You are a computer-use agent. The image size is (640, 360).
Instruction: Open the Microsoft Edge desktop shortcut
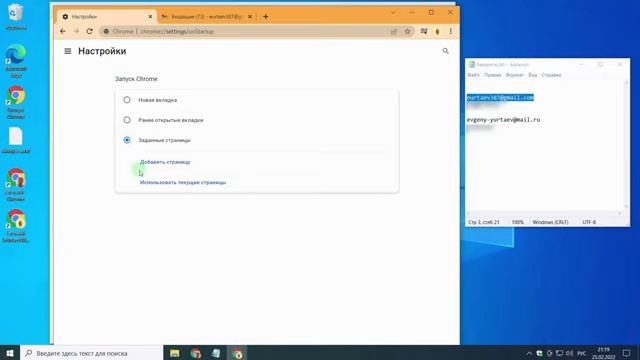point(16,61)
